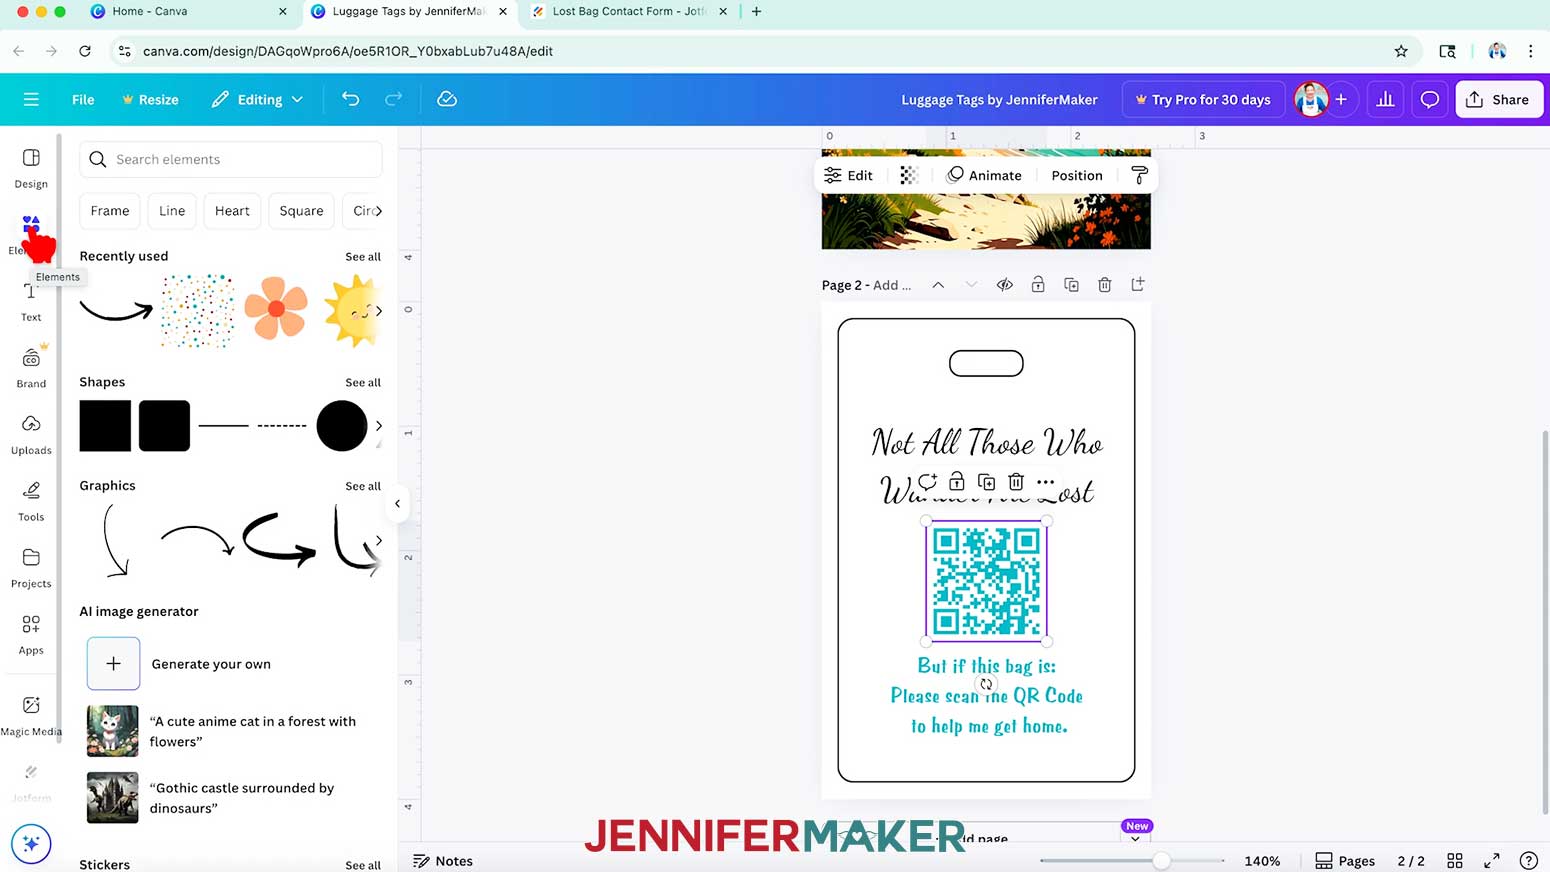Screen dimensions: 1550x872
Task: Collapse the elements side panel
Action: (397, 503)
